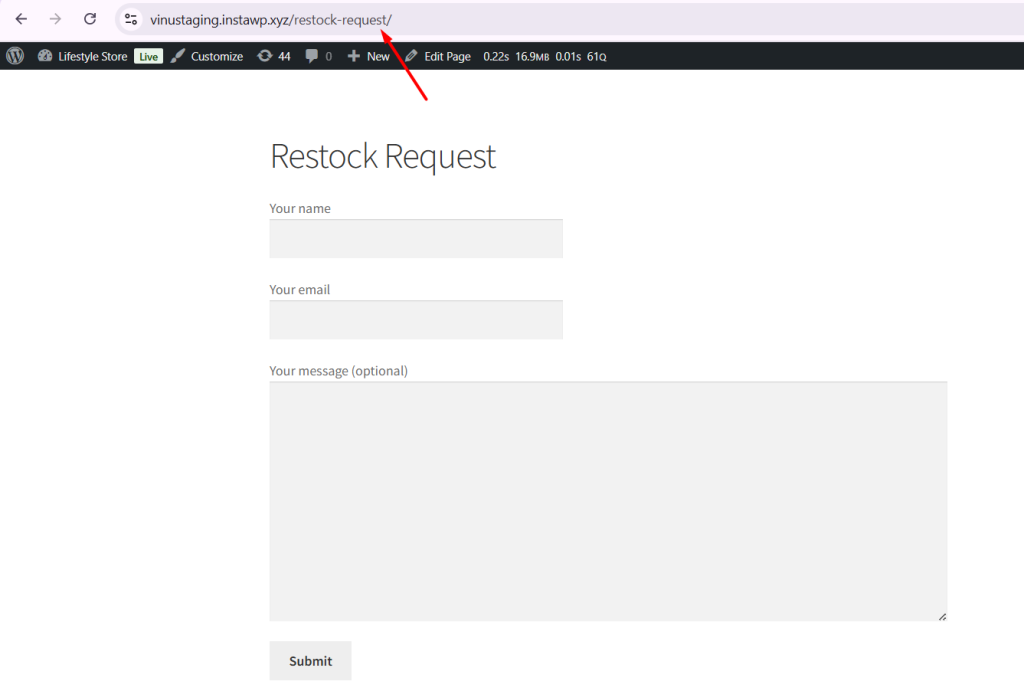This screenshot has height=691, width=1024.
Task: Select the Edit Page pencil icon
Action: (x=411, y=56)
